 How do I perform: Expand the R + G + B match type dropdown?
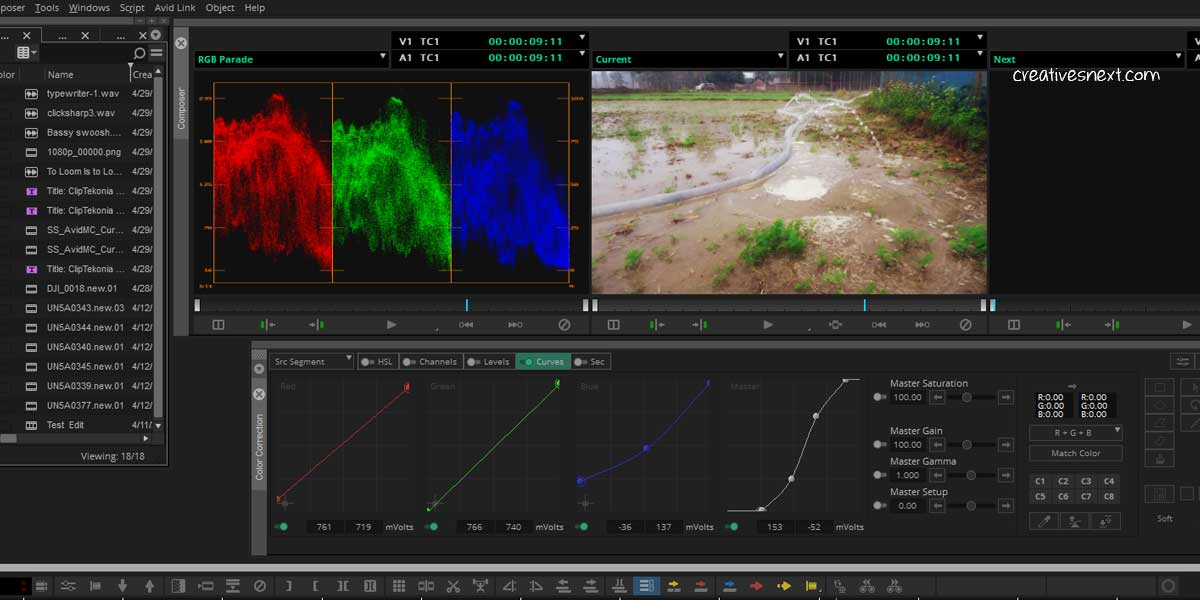pyautogui.click(x=1075, y=433)
